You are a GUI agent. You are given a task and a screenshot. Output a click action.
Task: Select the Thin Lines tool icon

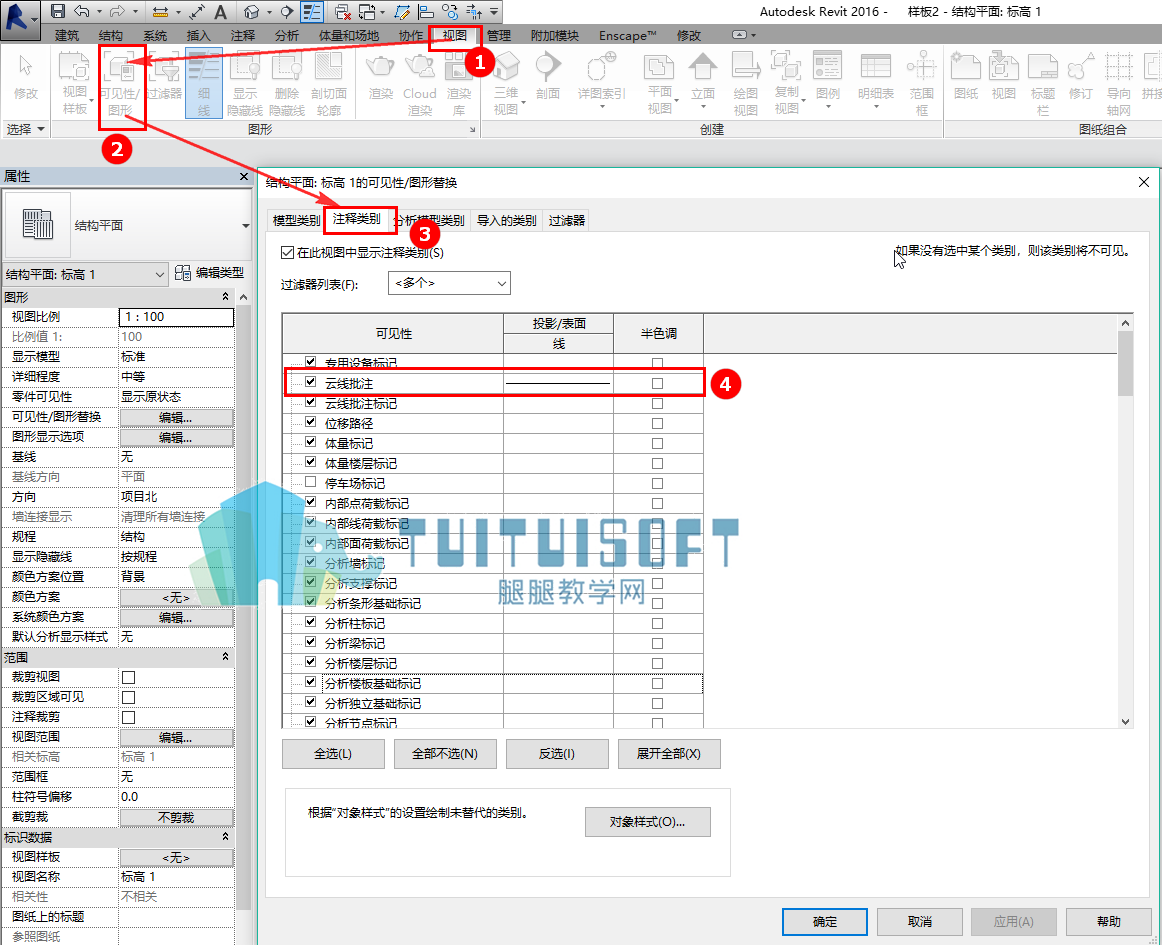click(204, 83)
